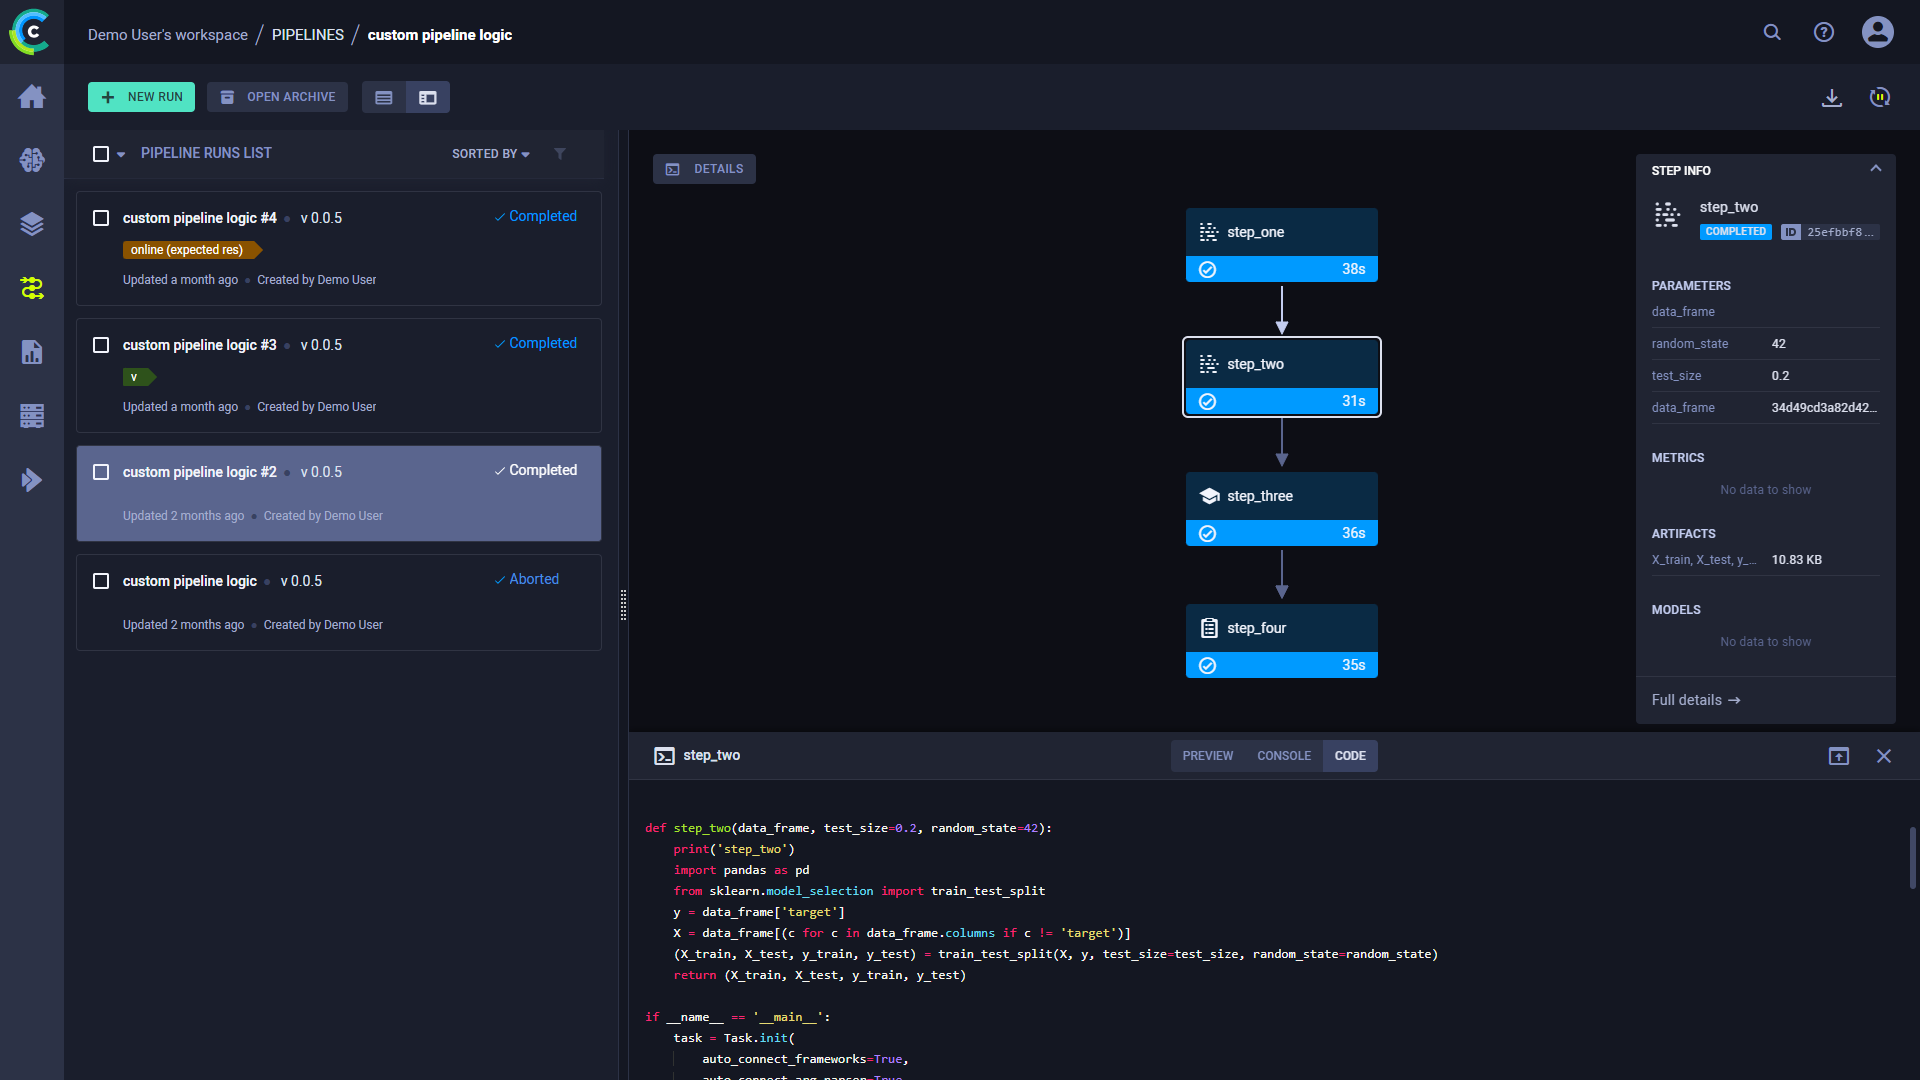Open Full details for step_two
Image resolution: width=1920 pixels, height=1080 pixels.
[x=1695, y=700]
